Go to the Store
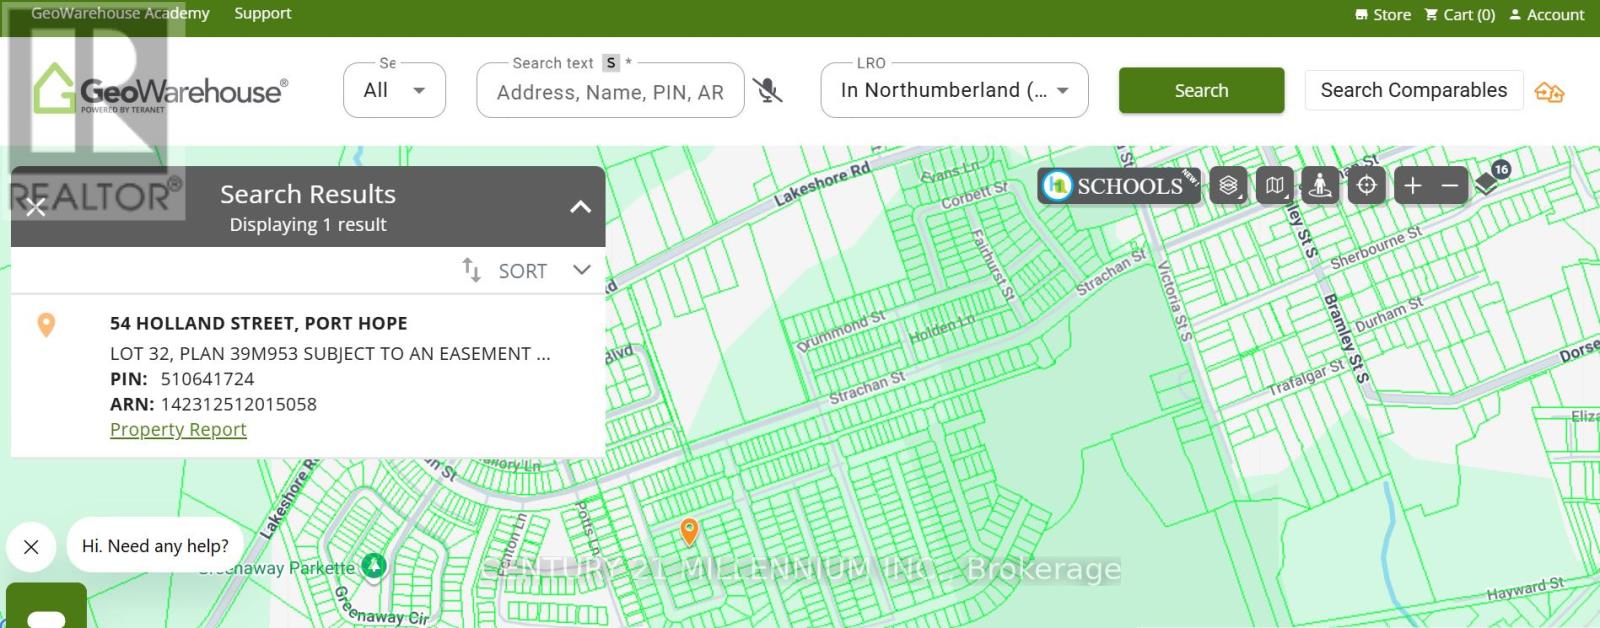The height and width of the screenshot is (628, 1600). point(1383,15)
